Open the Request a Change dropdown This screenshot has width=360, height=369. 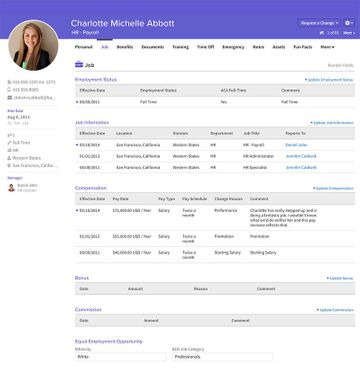click(x=319, y=23)
